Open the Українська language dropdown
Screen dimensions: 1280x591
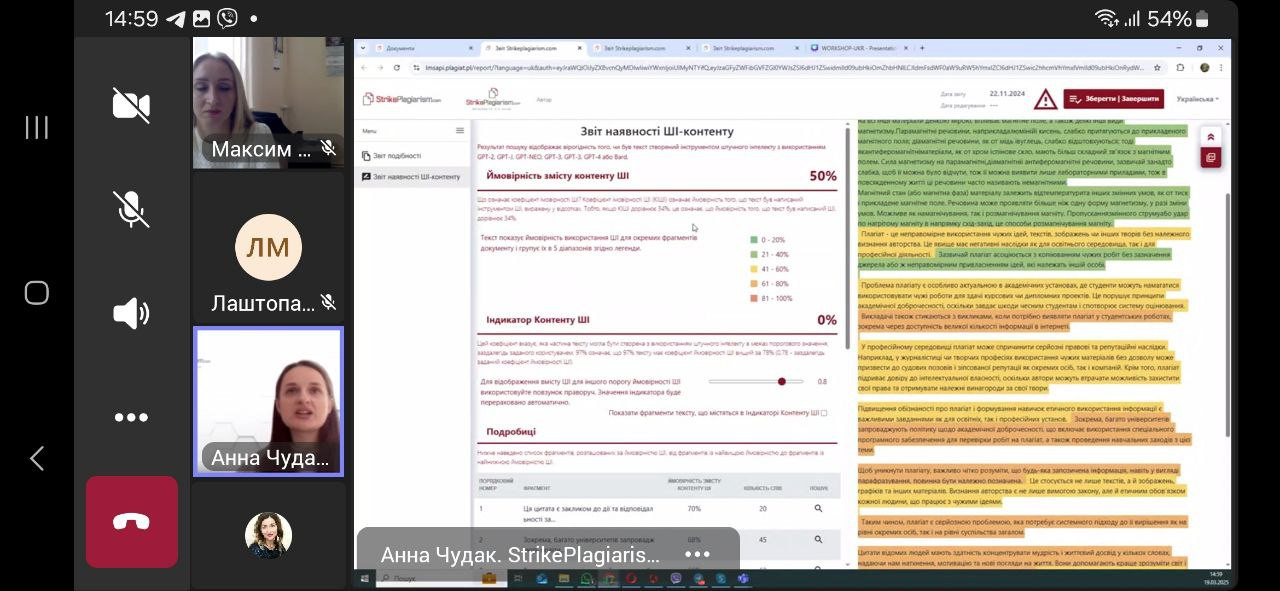coord(1196,99)
